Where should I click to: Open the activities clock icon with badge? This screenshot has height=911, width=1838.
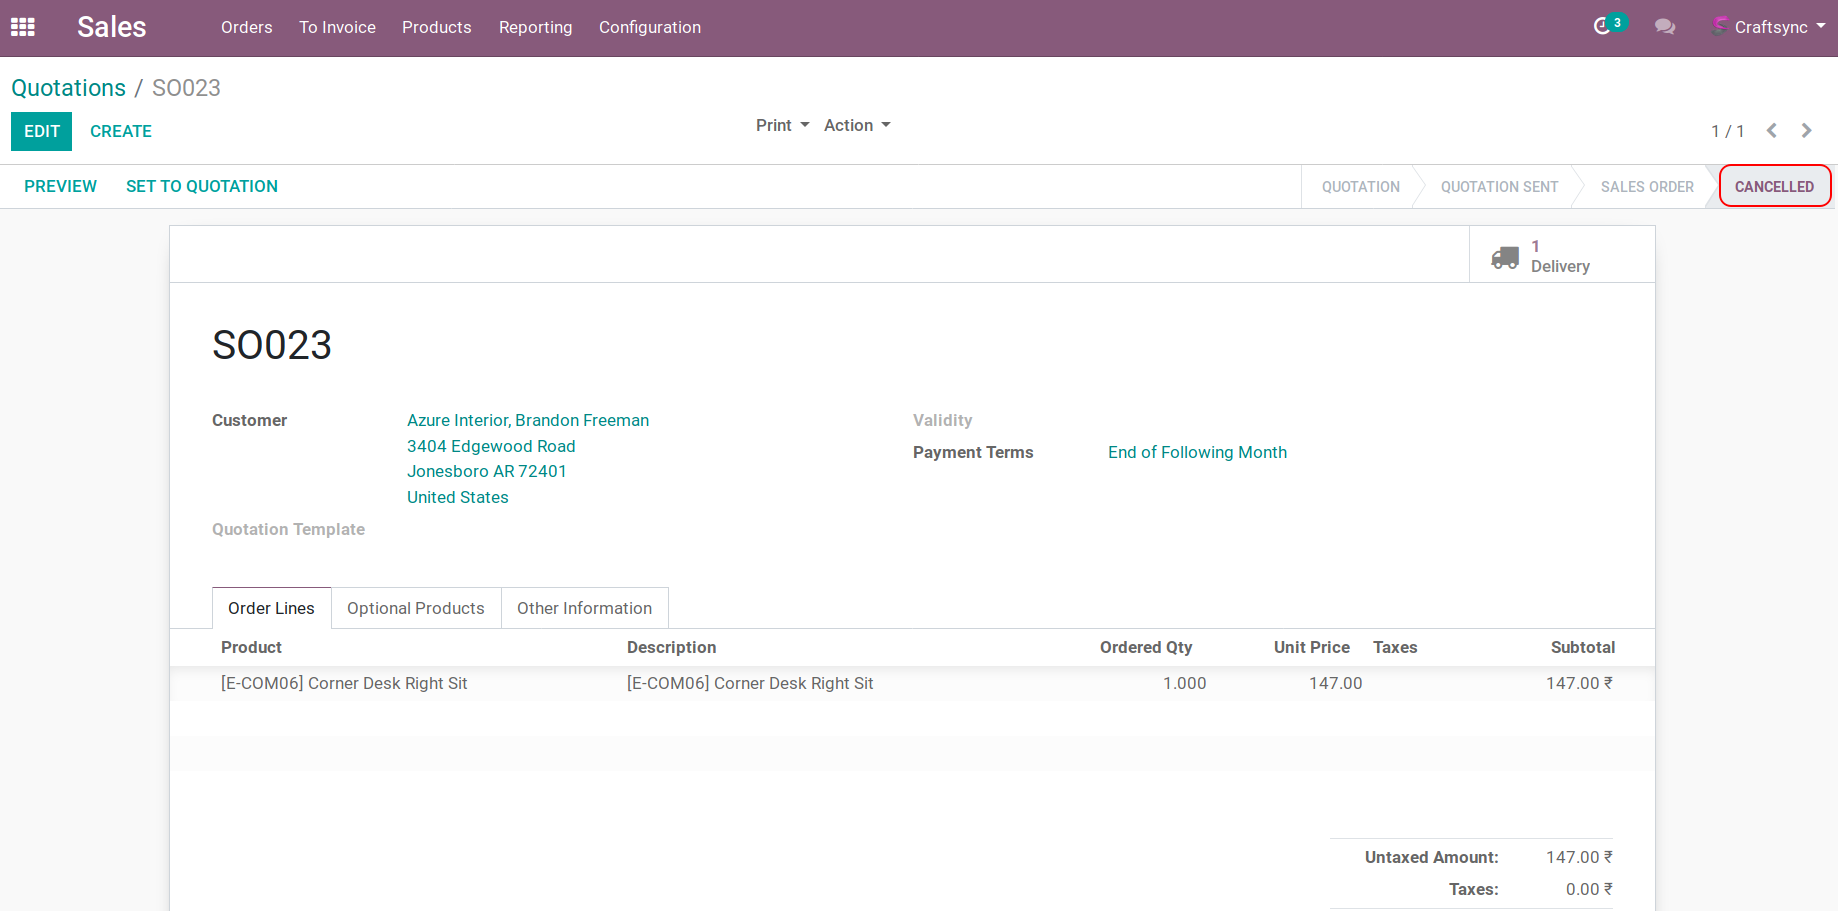coord(1603,27)
